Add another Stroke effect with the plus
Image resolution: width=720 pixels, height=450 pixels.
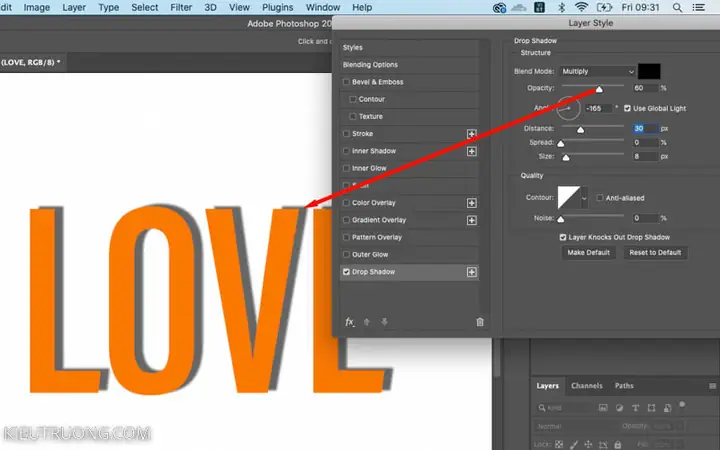pos(472,134)
